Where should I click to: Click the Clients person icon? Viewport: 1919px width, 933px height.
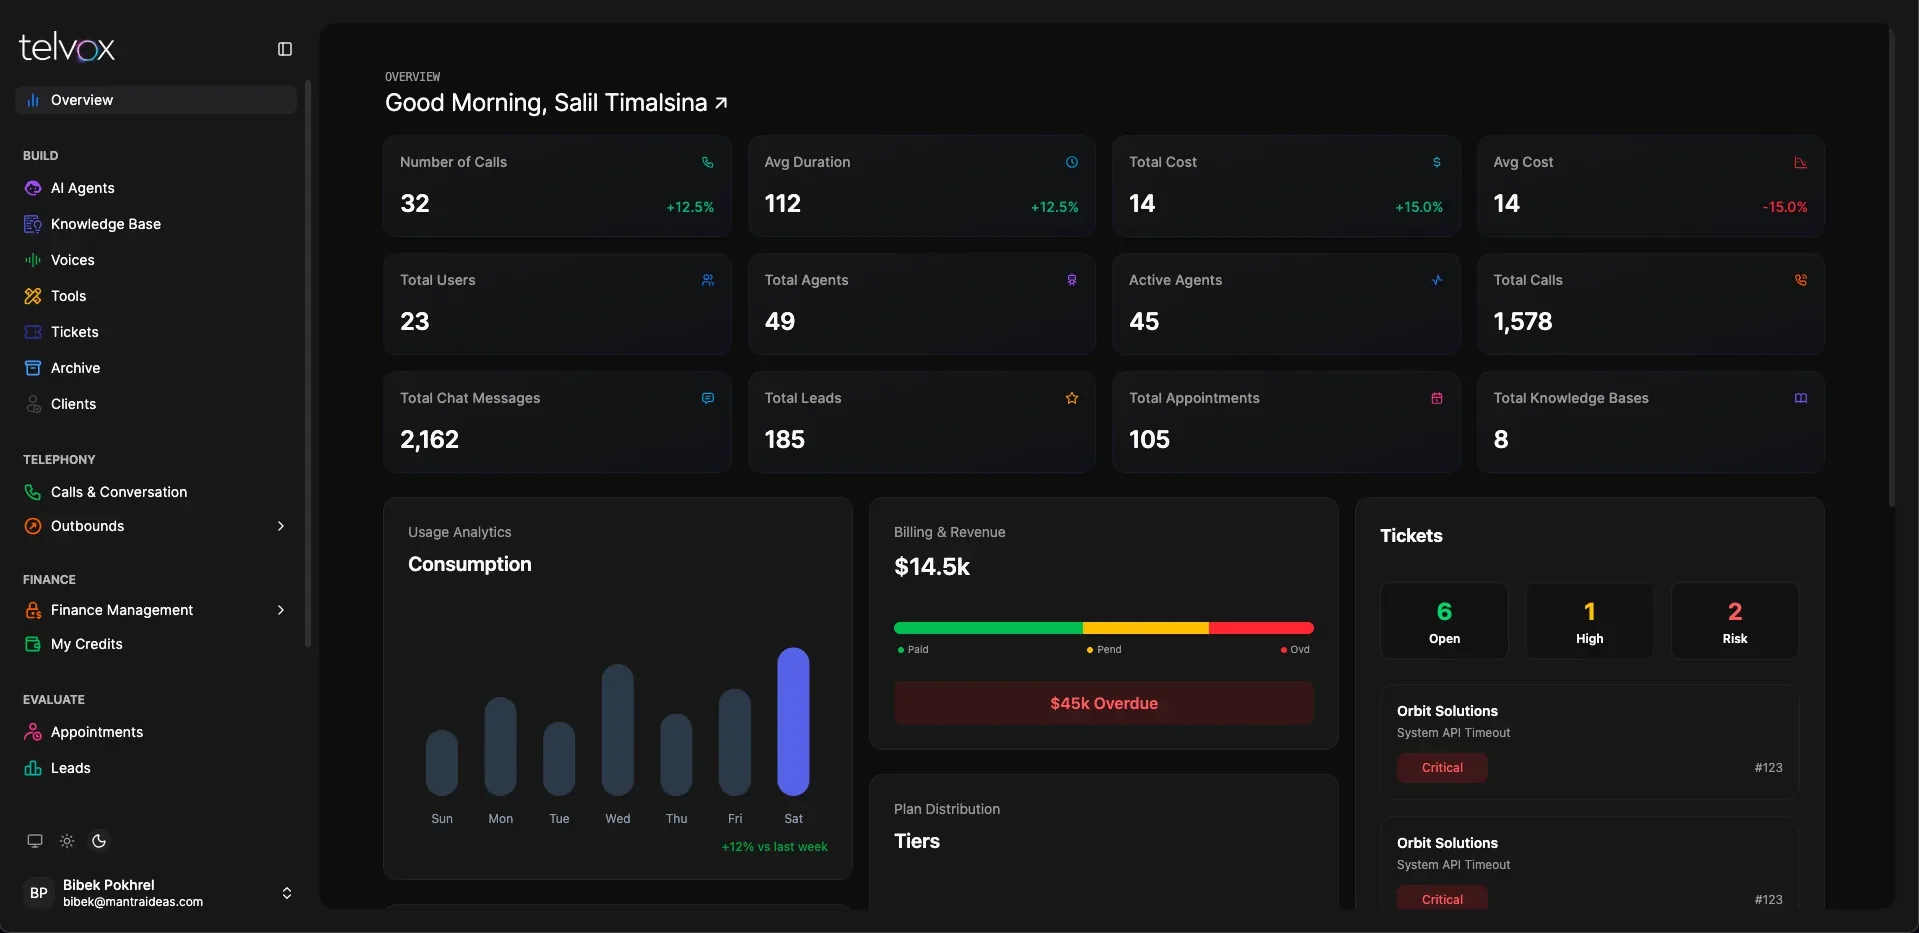click(x=33, y=404)
